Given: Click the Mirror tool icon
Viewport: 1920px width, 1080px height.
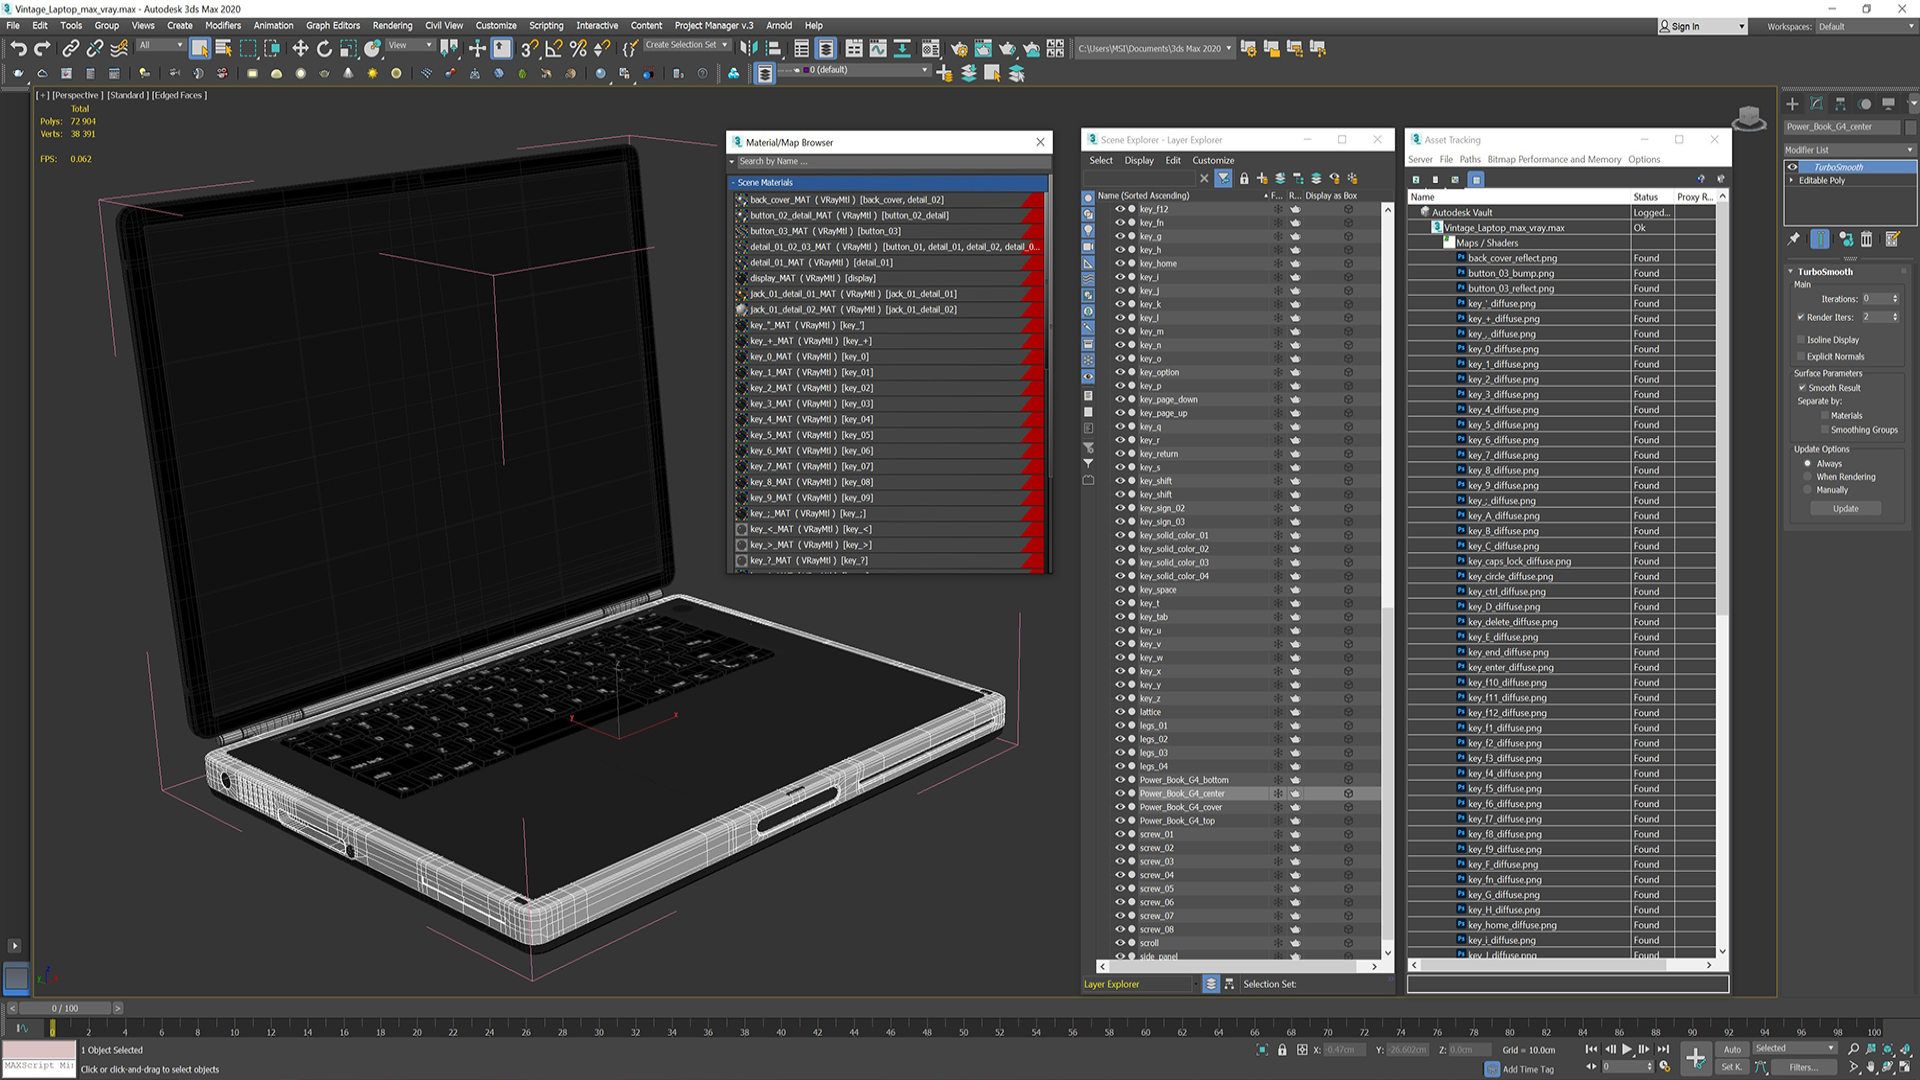Looking at the screenshot, I should (749, 47).
